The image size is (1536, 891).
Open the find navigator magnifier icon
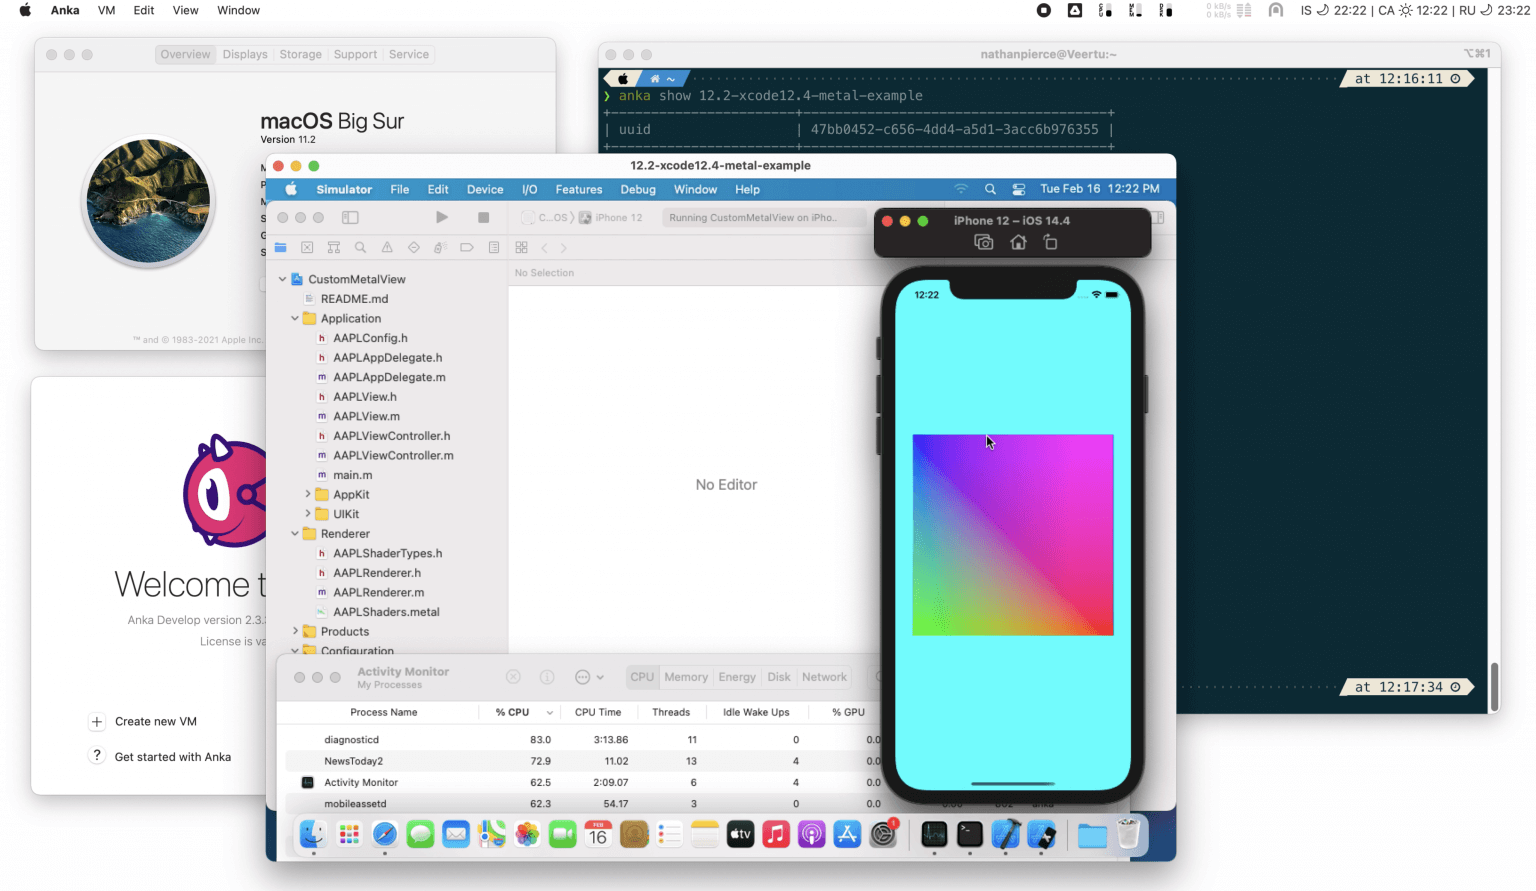pos(360,247)
